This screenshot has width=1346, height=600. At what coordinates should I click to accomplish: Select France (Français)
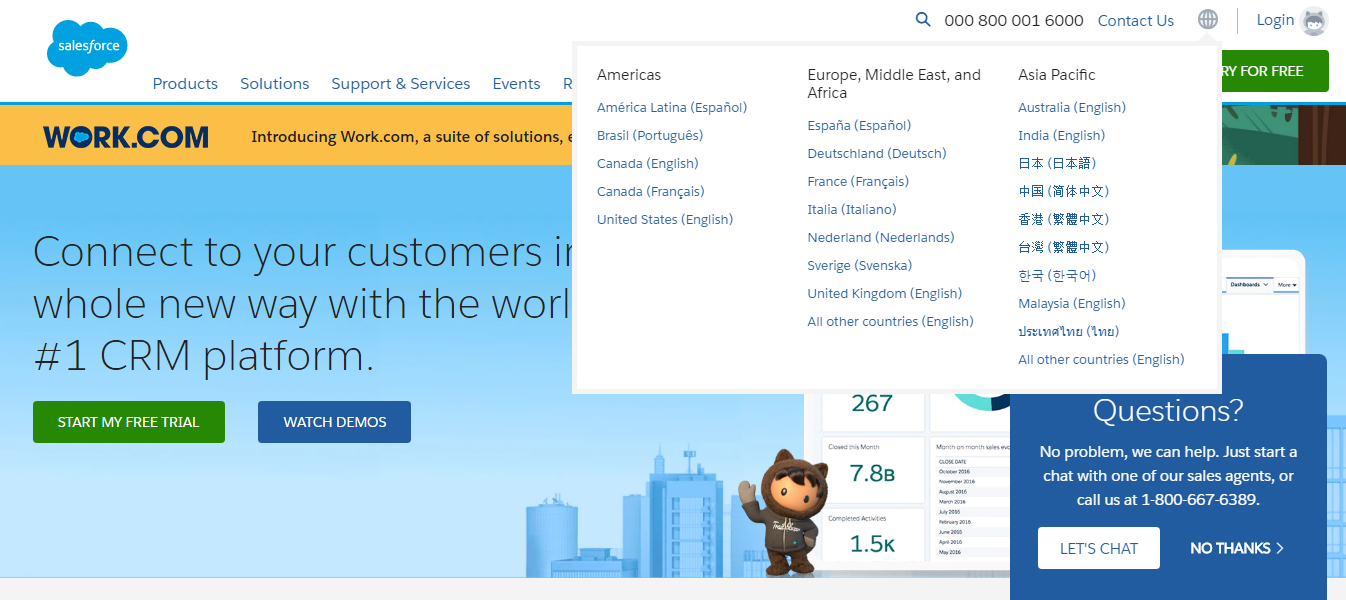coord(859,181)
